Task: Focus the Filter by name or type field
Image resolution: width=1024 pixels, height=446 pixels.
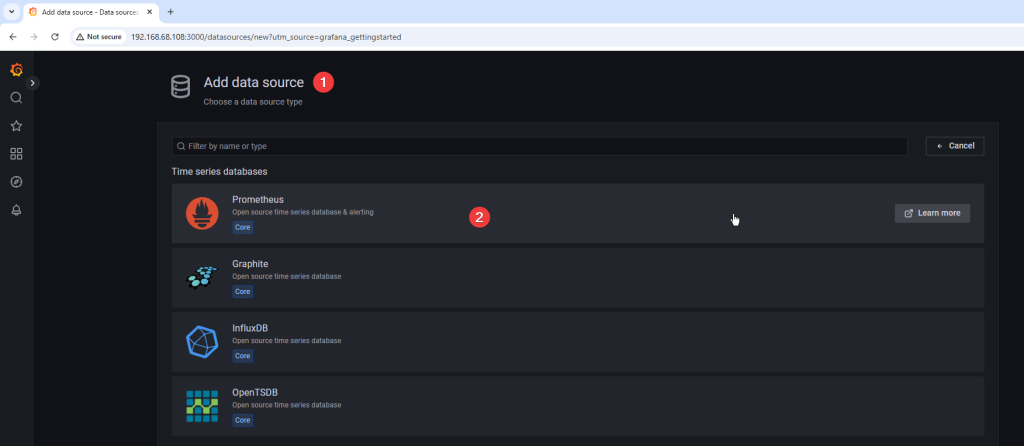Action: [540, 146]
